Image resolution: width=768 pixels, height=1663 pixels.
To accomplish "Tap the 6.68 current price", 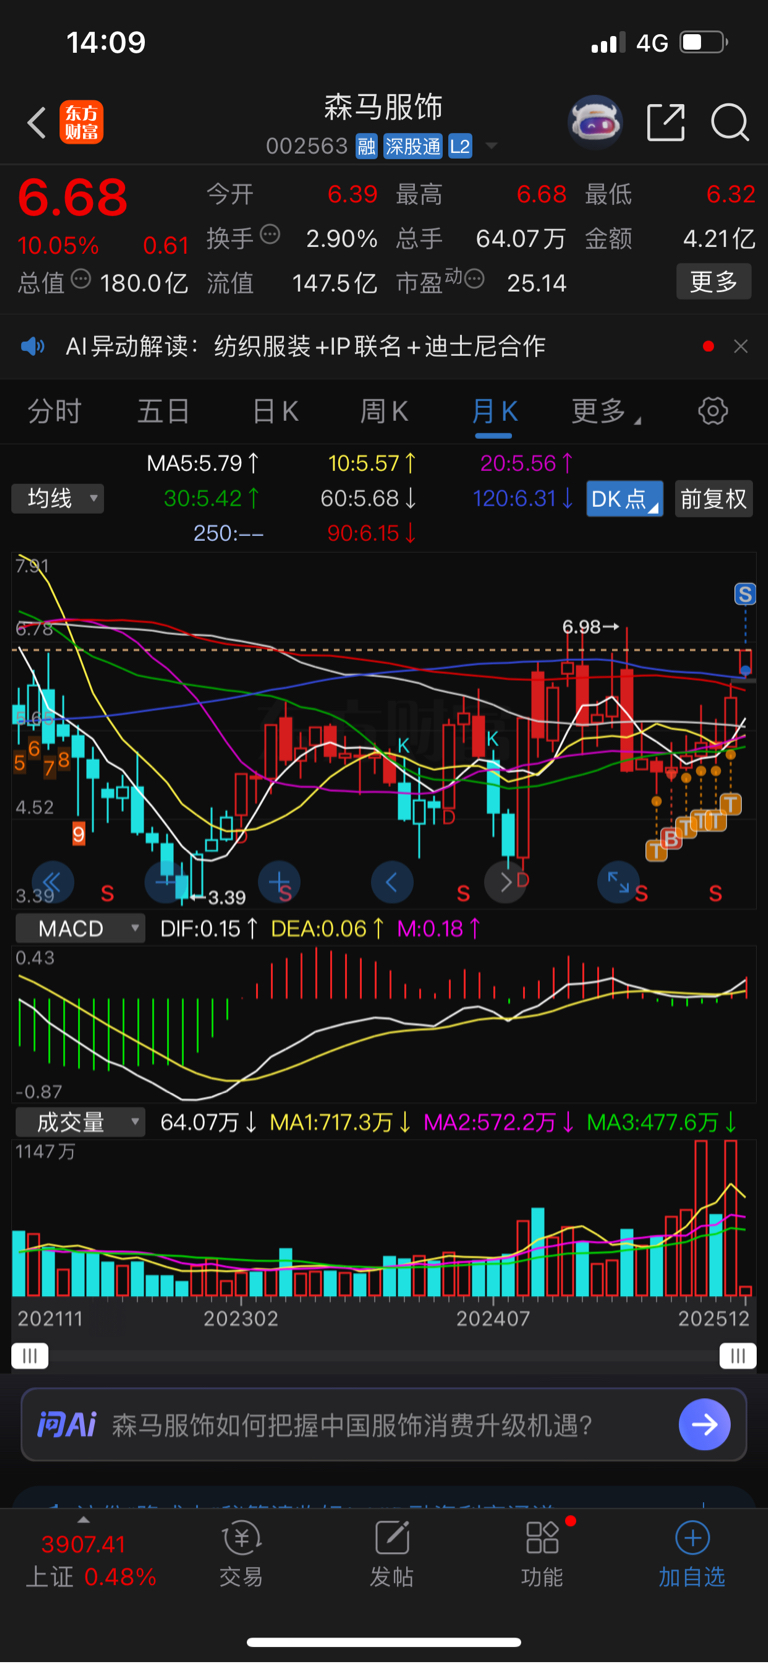I will [x=73, y=198].
